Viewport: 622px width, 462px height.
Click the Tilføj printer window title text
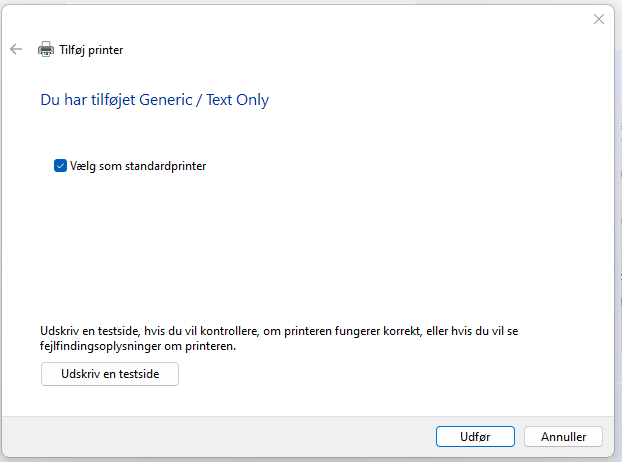coord(91,50)
